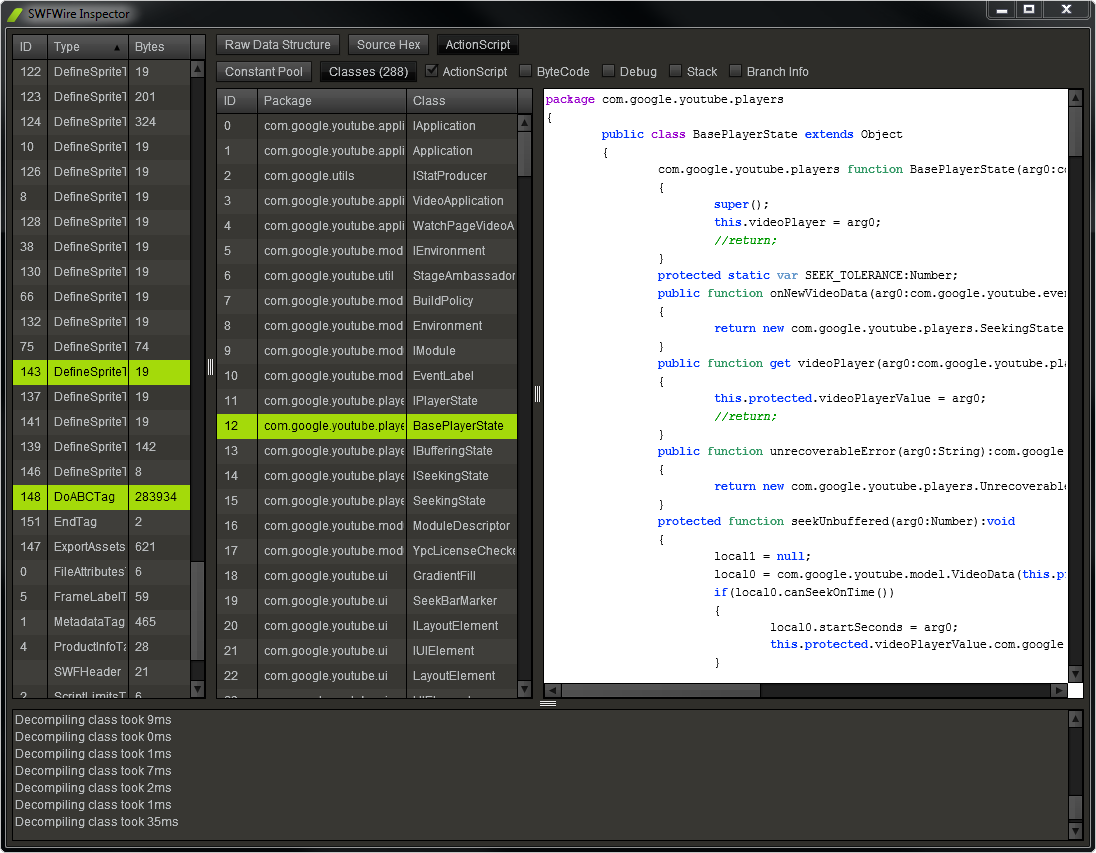Click code view scroll down arrow
Image resolution: width=1096 pixels, height=853 pixels.
1076,674
